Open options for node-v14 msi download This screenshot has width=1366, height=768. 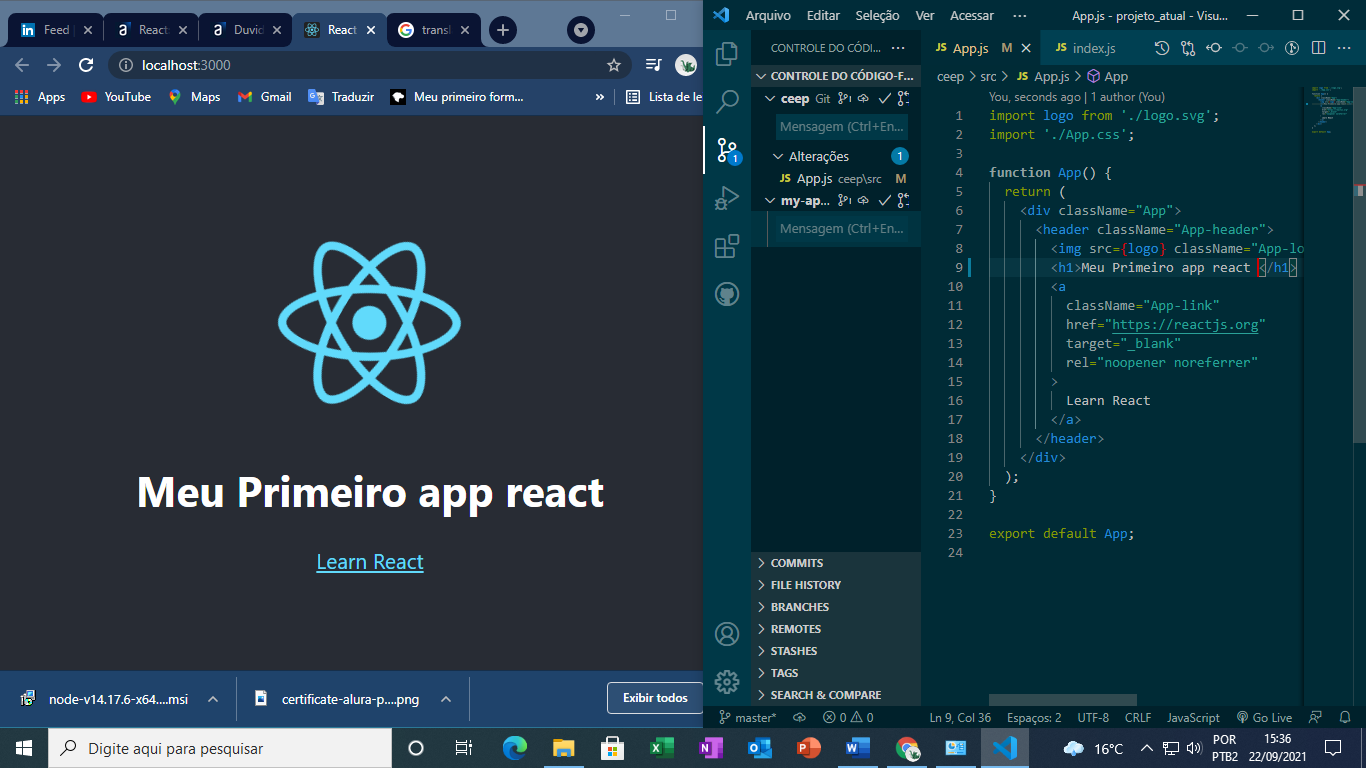213,699
